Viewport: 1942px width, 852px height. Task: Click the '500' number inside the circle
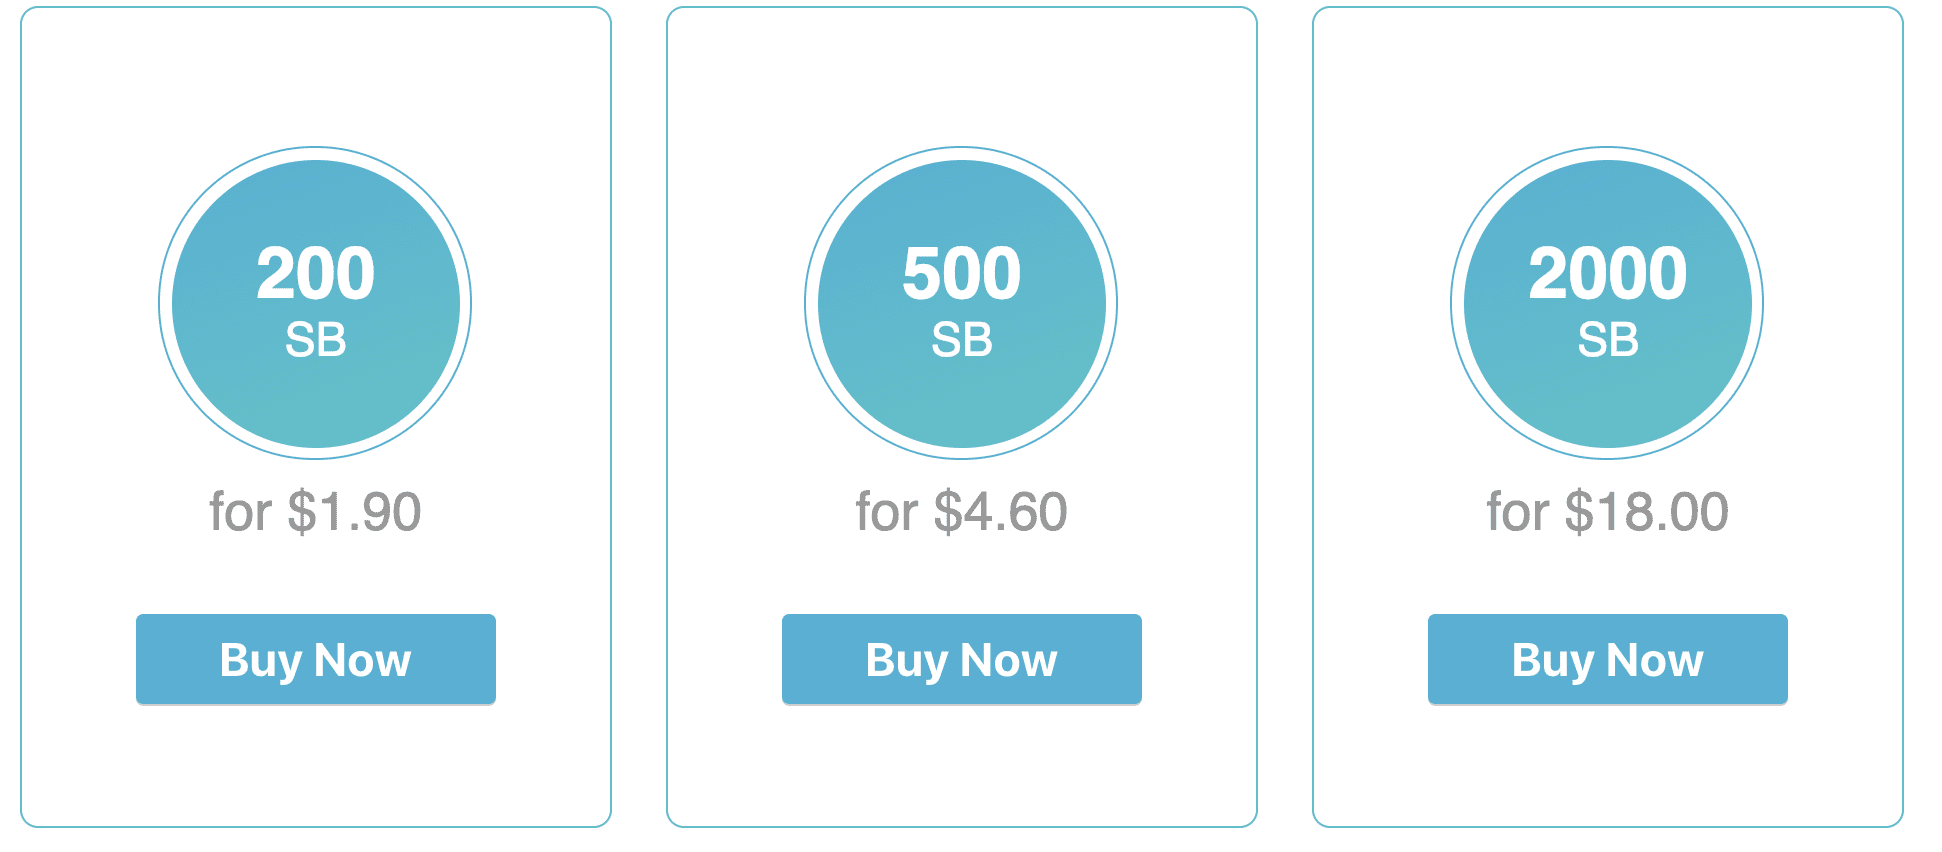point(961,273)
